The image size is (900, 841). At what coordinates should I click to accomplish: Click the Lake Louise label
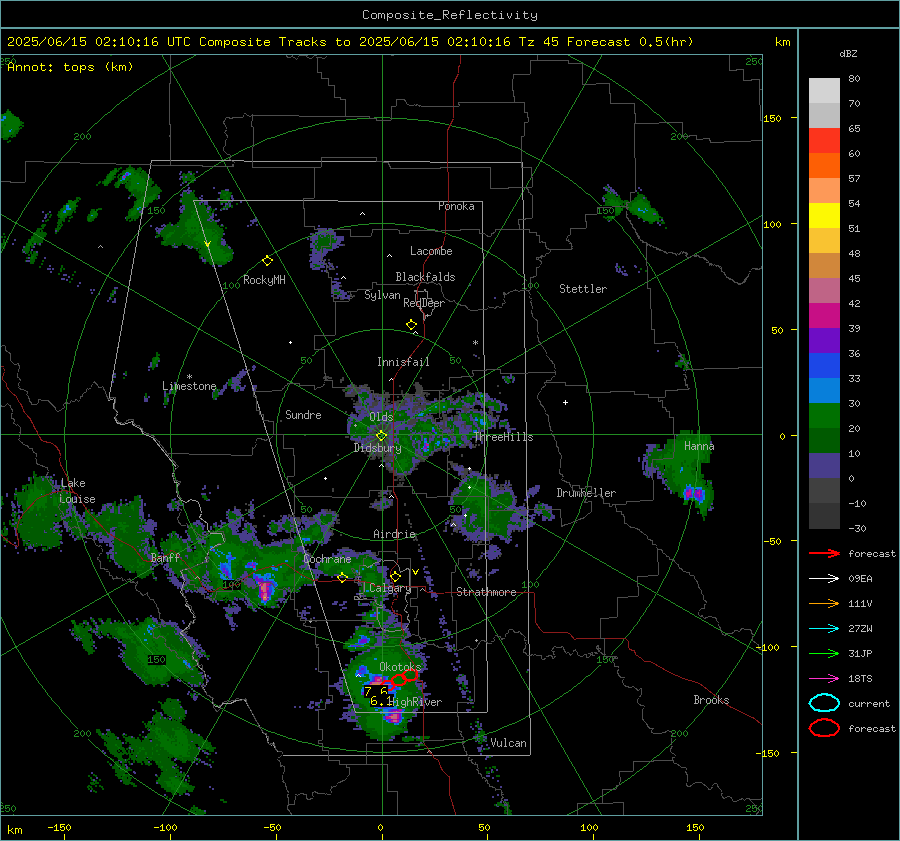pyautogui.click(x=78, y=491)
